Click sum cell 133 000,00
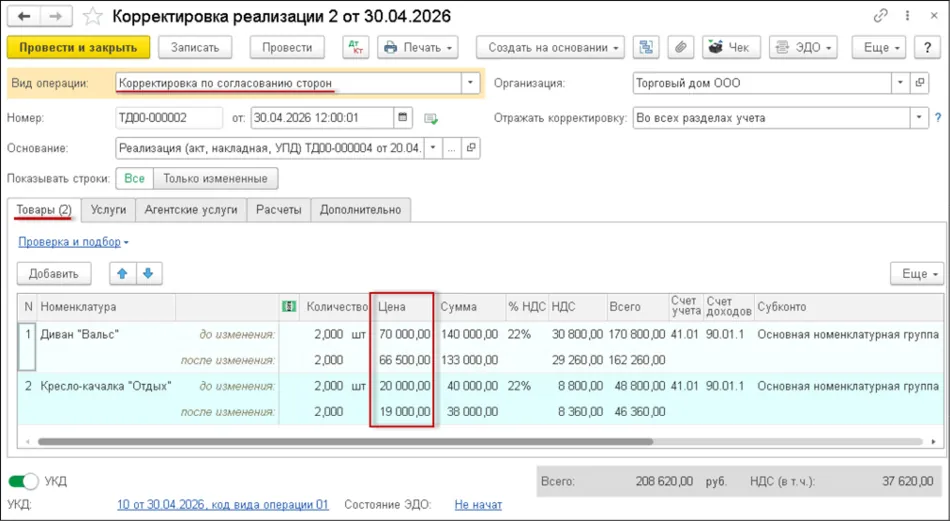This screenshot has width=950, height=521. pos(470,360)
